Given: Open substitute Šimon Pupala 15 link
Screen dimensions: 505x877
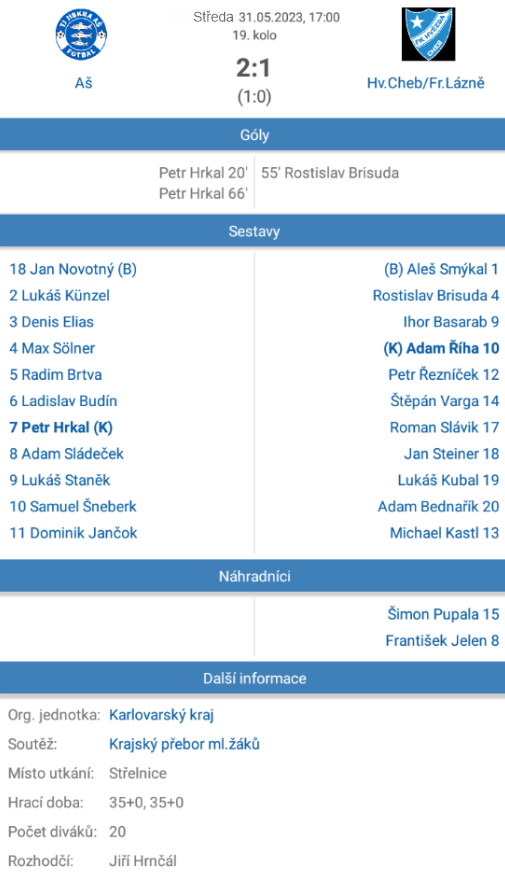Looking at the screenshot, I should 443,614.
